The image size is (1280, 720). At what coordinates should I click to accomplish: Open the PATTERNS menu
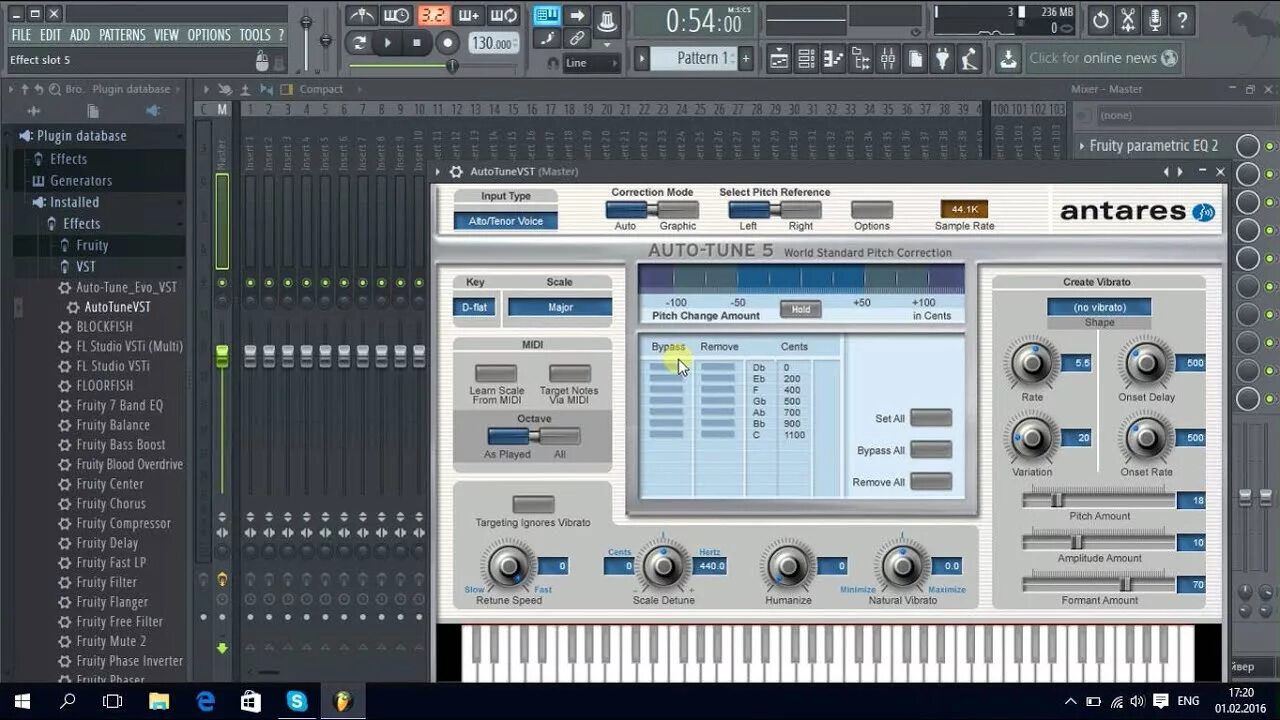coord(122,35)
